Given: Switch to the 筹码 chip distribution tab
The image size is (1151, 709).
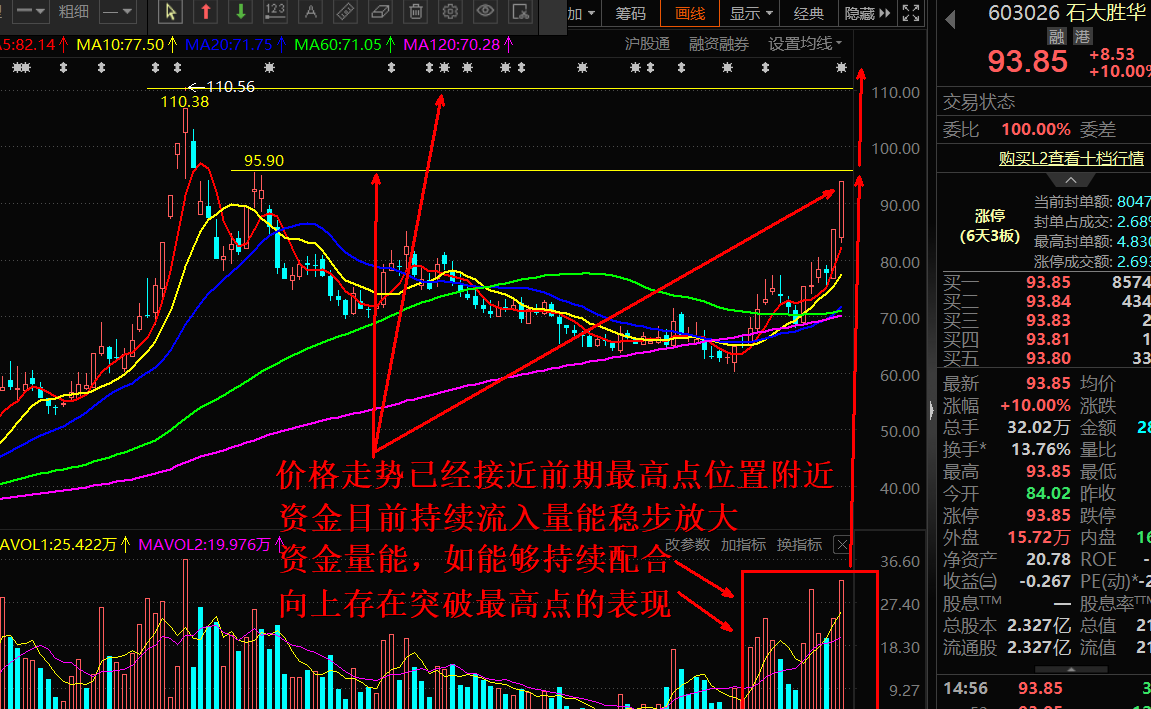Looking at the screenshot, I should click(x=631, y=13).
